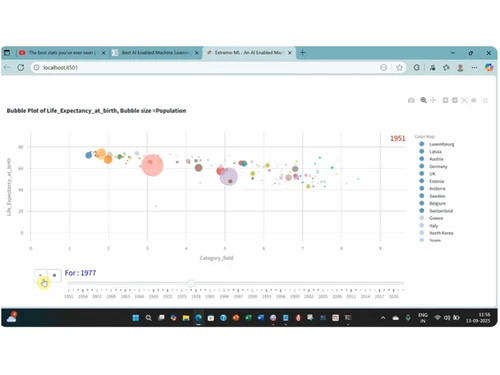
Task: Refresh the localhost page
Action: 21,67
